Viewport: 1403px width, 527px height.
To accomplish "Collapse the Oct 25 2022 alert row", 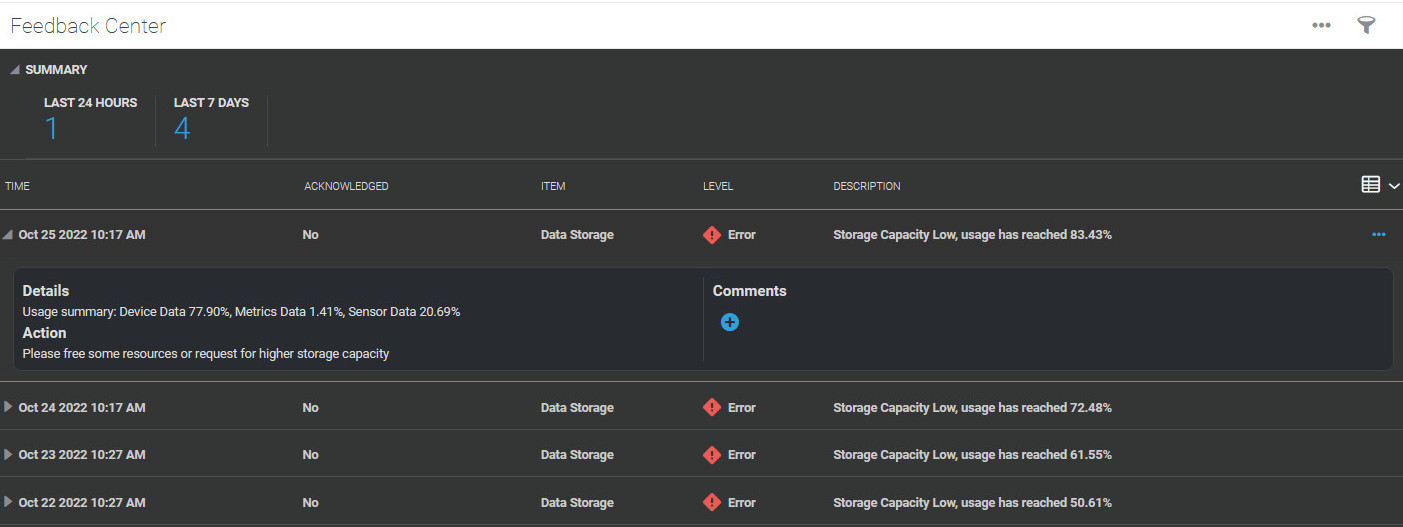I will pyautogui.click(x=9, y=235).
